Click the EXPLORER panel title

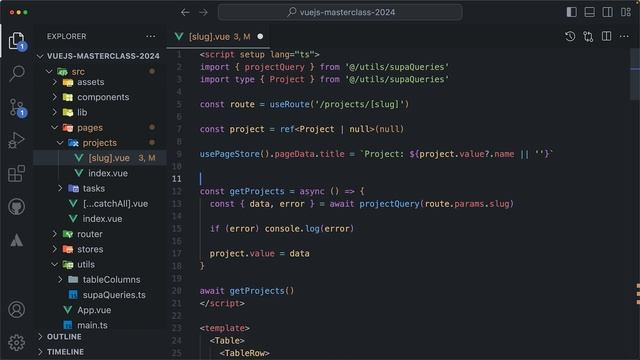coord(67,36)
